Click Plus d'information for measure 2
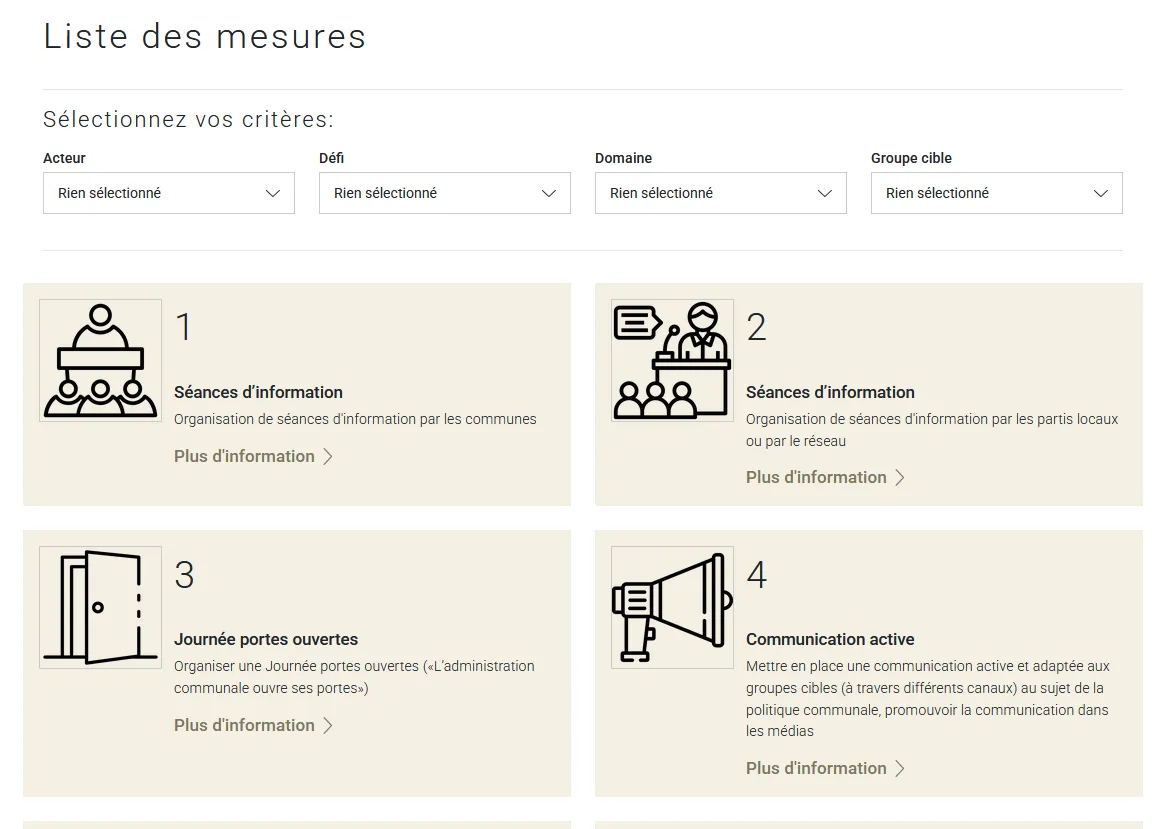This screenshot has width=1166, height=829. click(x=816, y=477)
